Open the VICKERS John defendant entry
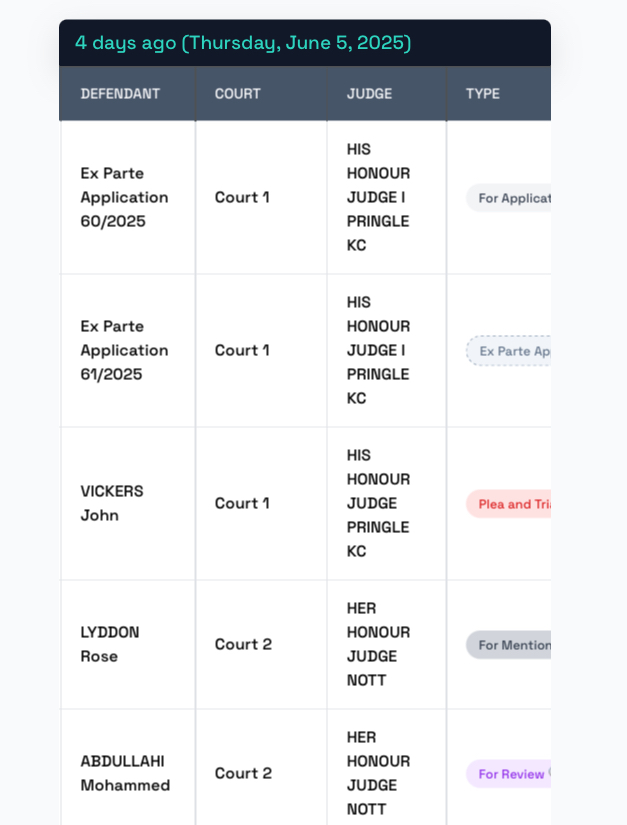 (x=112, y=503)
